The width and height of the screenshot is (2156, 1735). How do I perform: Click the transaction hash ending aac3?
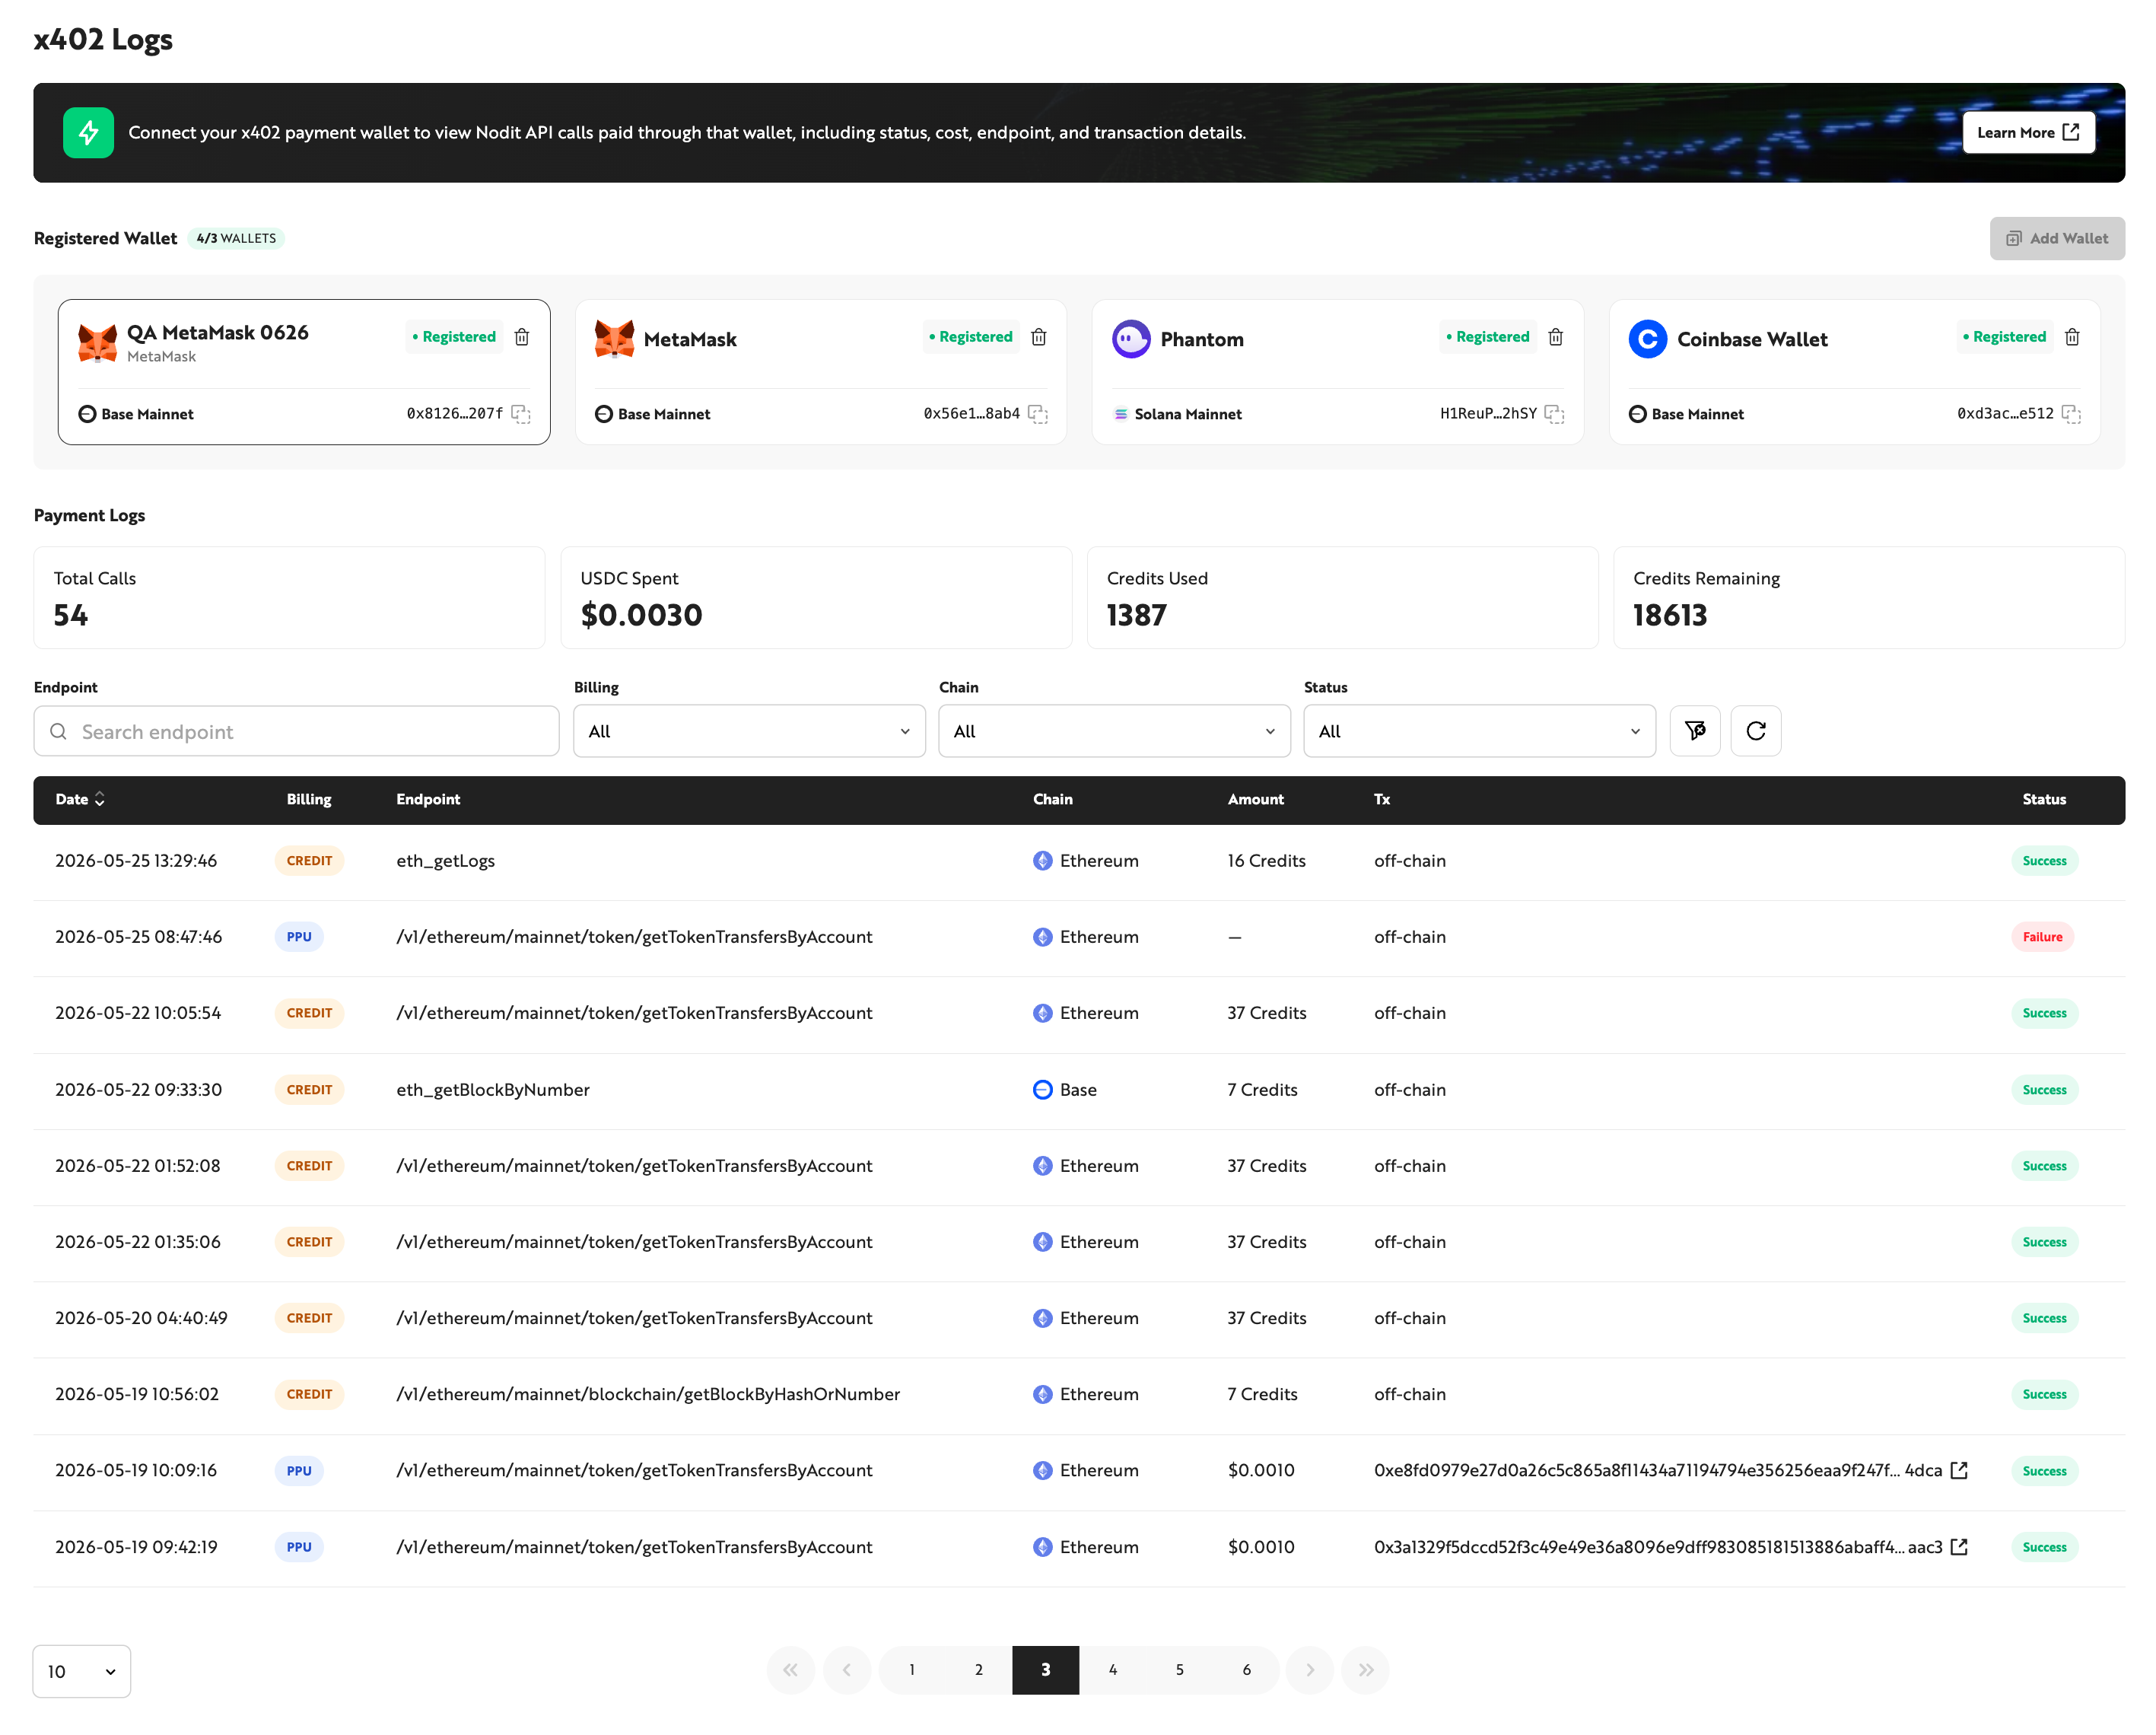click(x=1658, y=1546)
